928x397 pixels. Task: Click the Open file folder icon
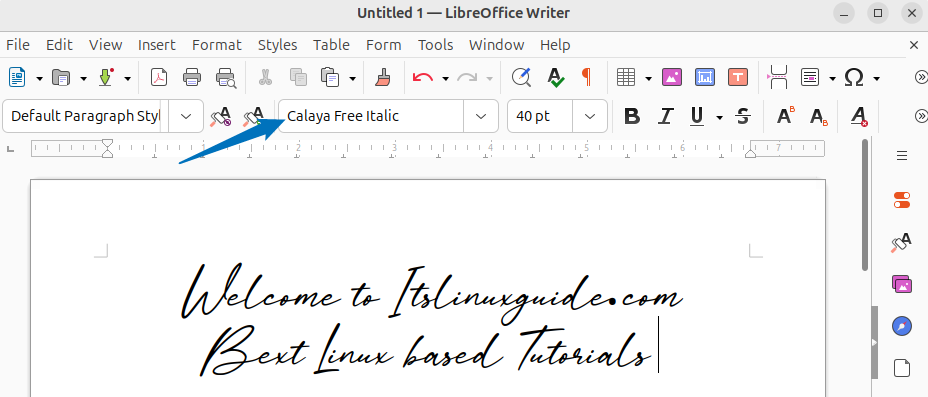(61, 77)
